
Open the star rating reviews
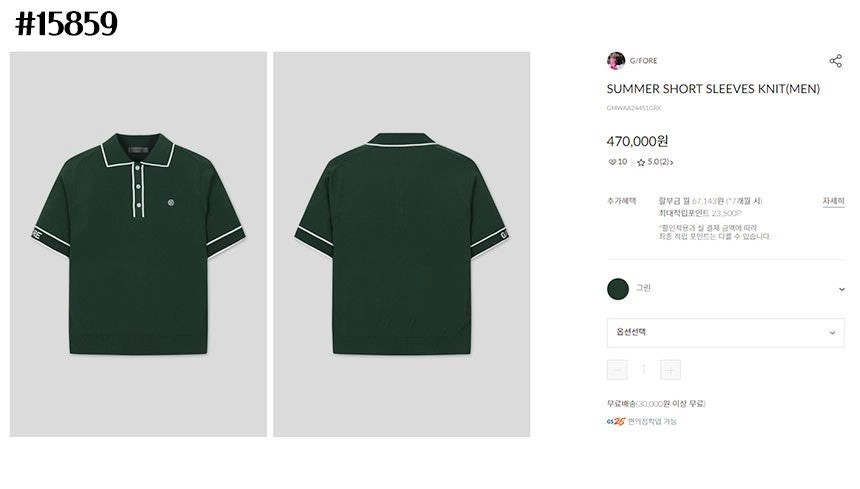(654, 162)
